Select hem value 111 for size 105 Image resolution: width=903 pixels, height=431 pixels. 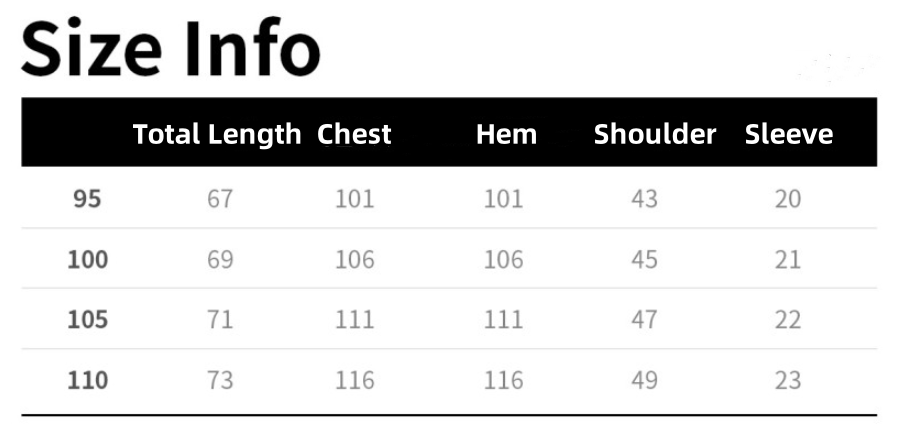[503, 320]
